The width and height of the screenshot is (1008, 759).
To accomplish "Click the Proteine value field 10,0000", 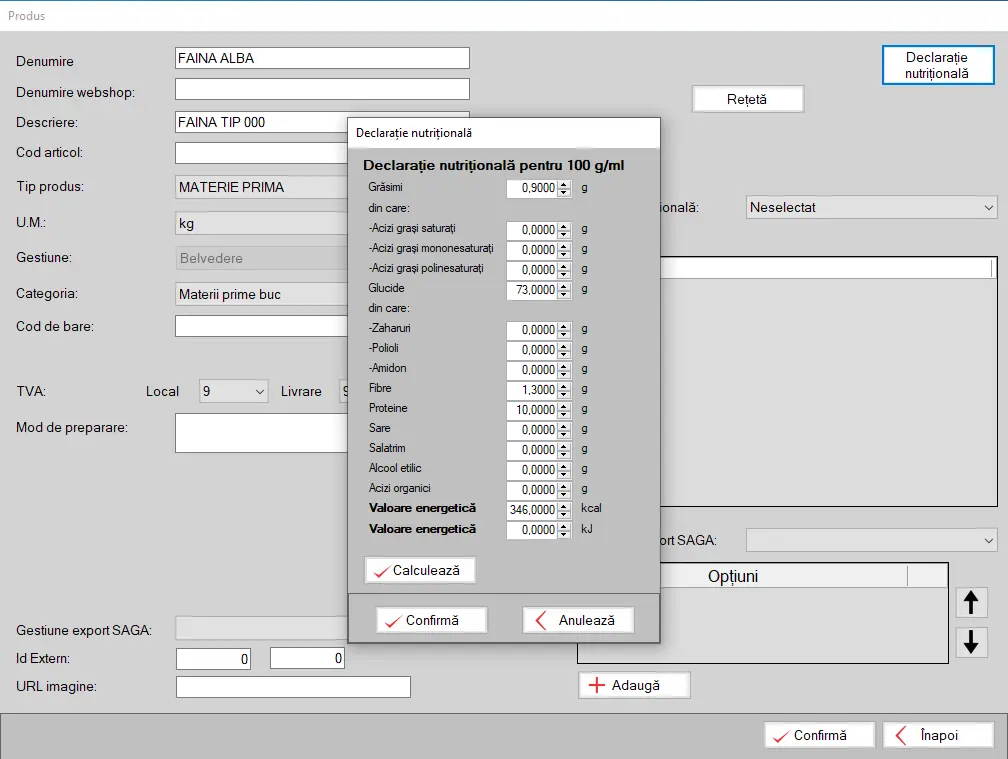I will pyautogui.click(x=532, y=410).
